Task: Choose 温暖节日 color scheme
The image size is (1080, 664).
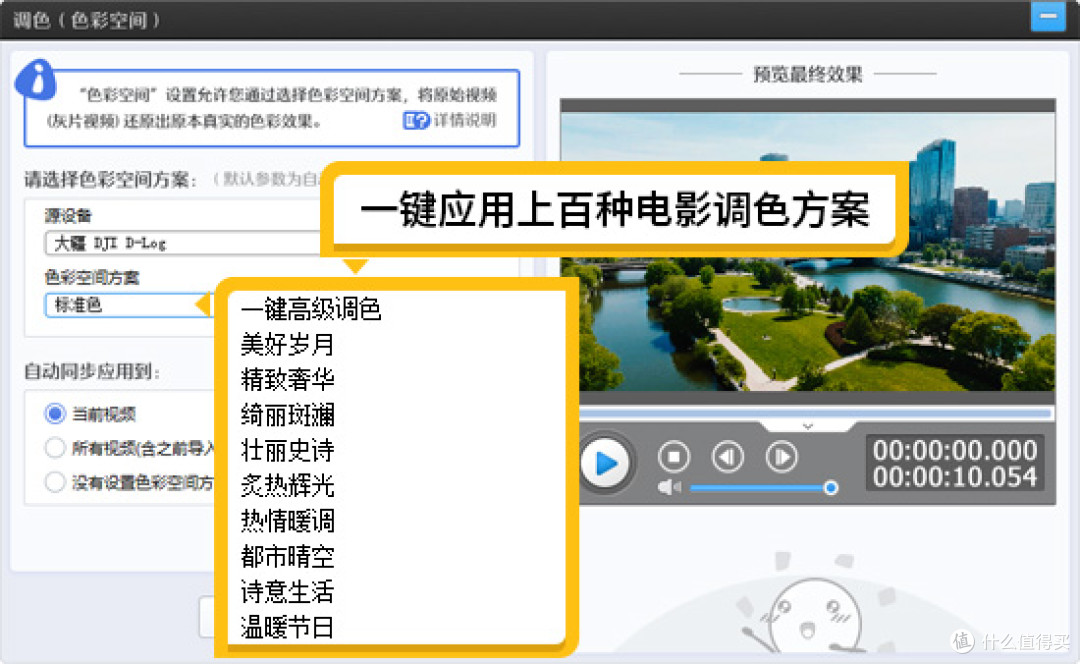Action: [x=287, y=627]
